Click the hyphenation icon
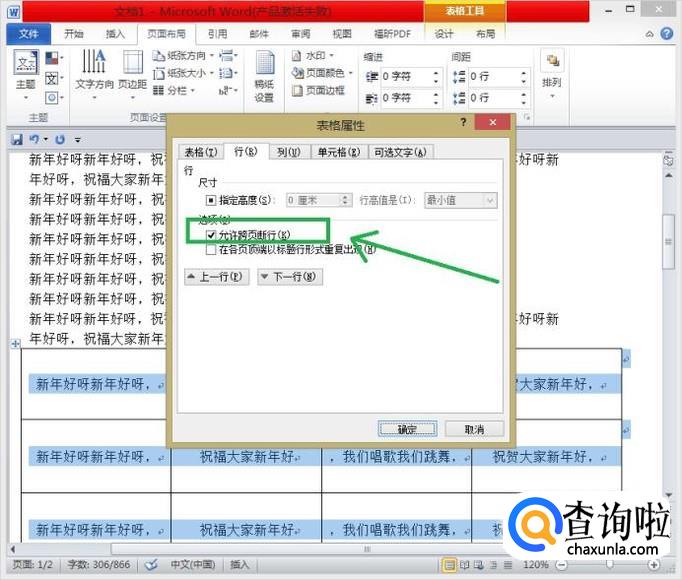The height and width of the screenshot is (580, 682). click(x=228, y=91)
